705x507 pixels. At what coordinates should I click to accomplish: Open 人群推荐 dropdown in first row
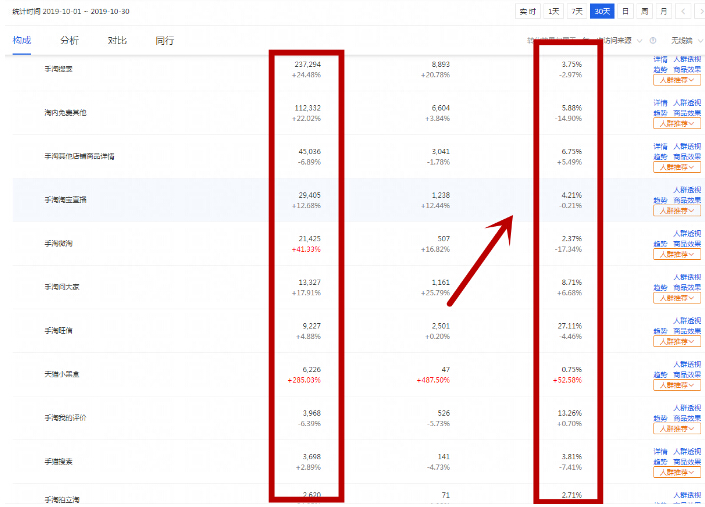678,81
